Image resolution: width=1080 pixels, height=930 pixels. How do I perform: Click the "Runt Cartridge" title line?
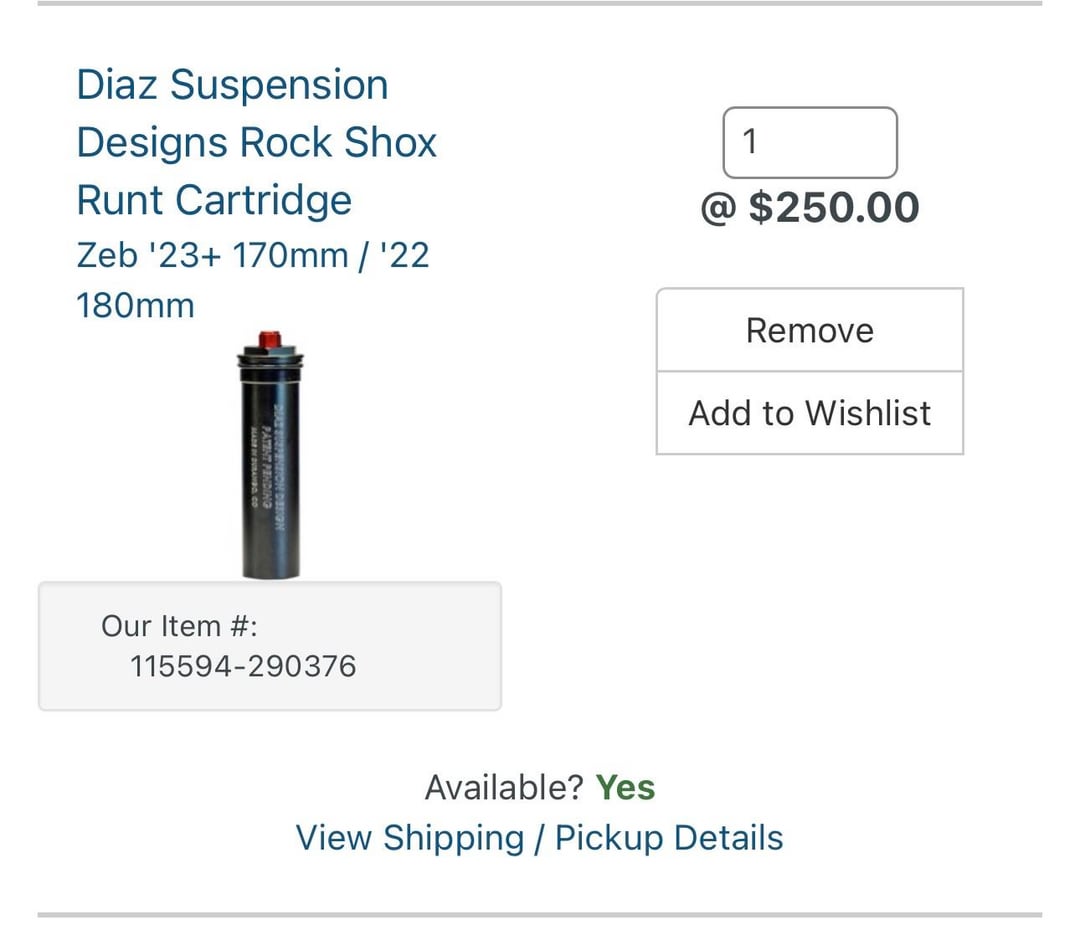(x=214, y=200)
